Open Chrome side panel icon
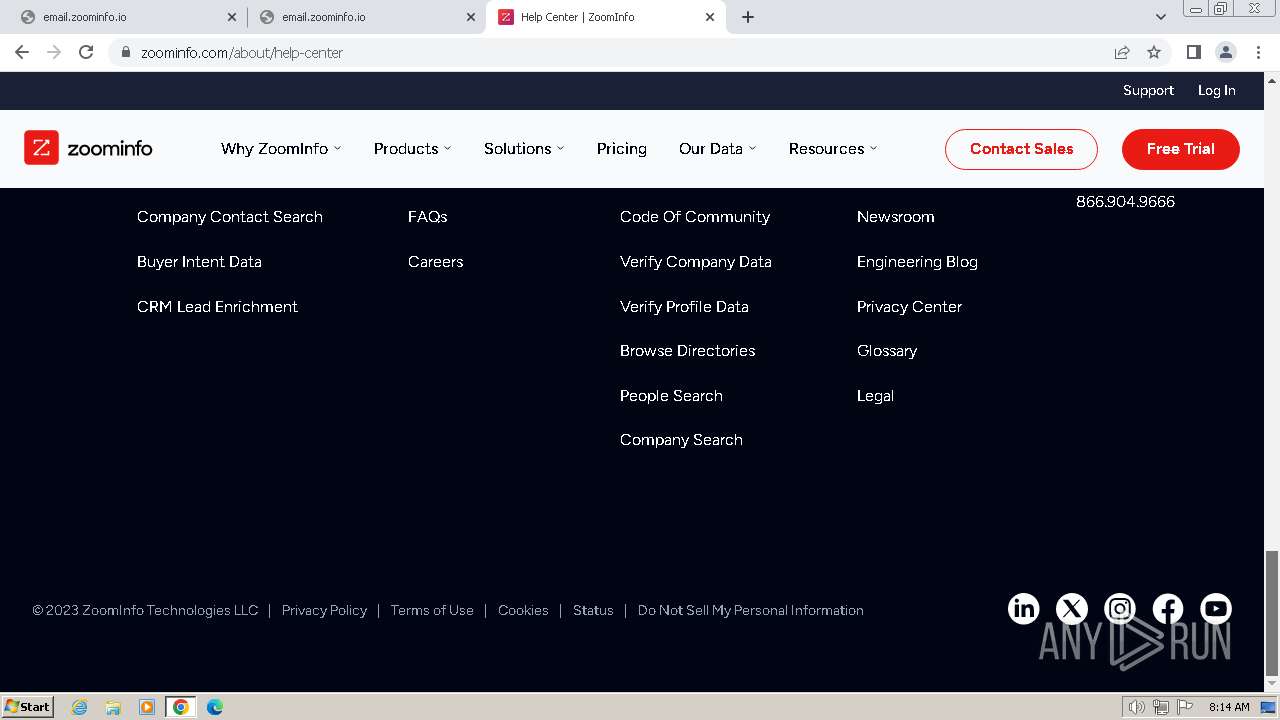Viewport: 1280px width, 720px height. pyautogui.click(x=1193, y=52)
